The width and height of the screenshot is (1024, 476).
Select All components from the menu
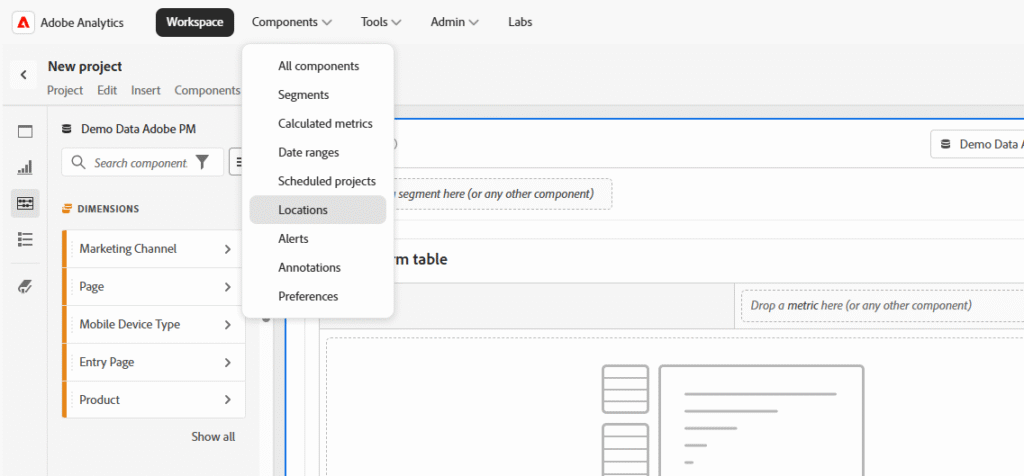(x=318, y=66)
